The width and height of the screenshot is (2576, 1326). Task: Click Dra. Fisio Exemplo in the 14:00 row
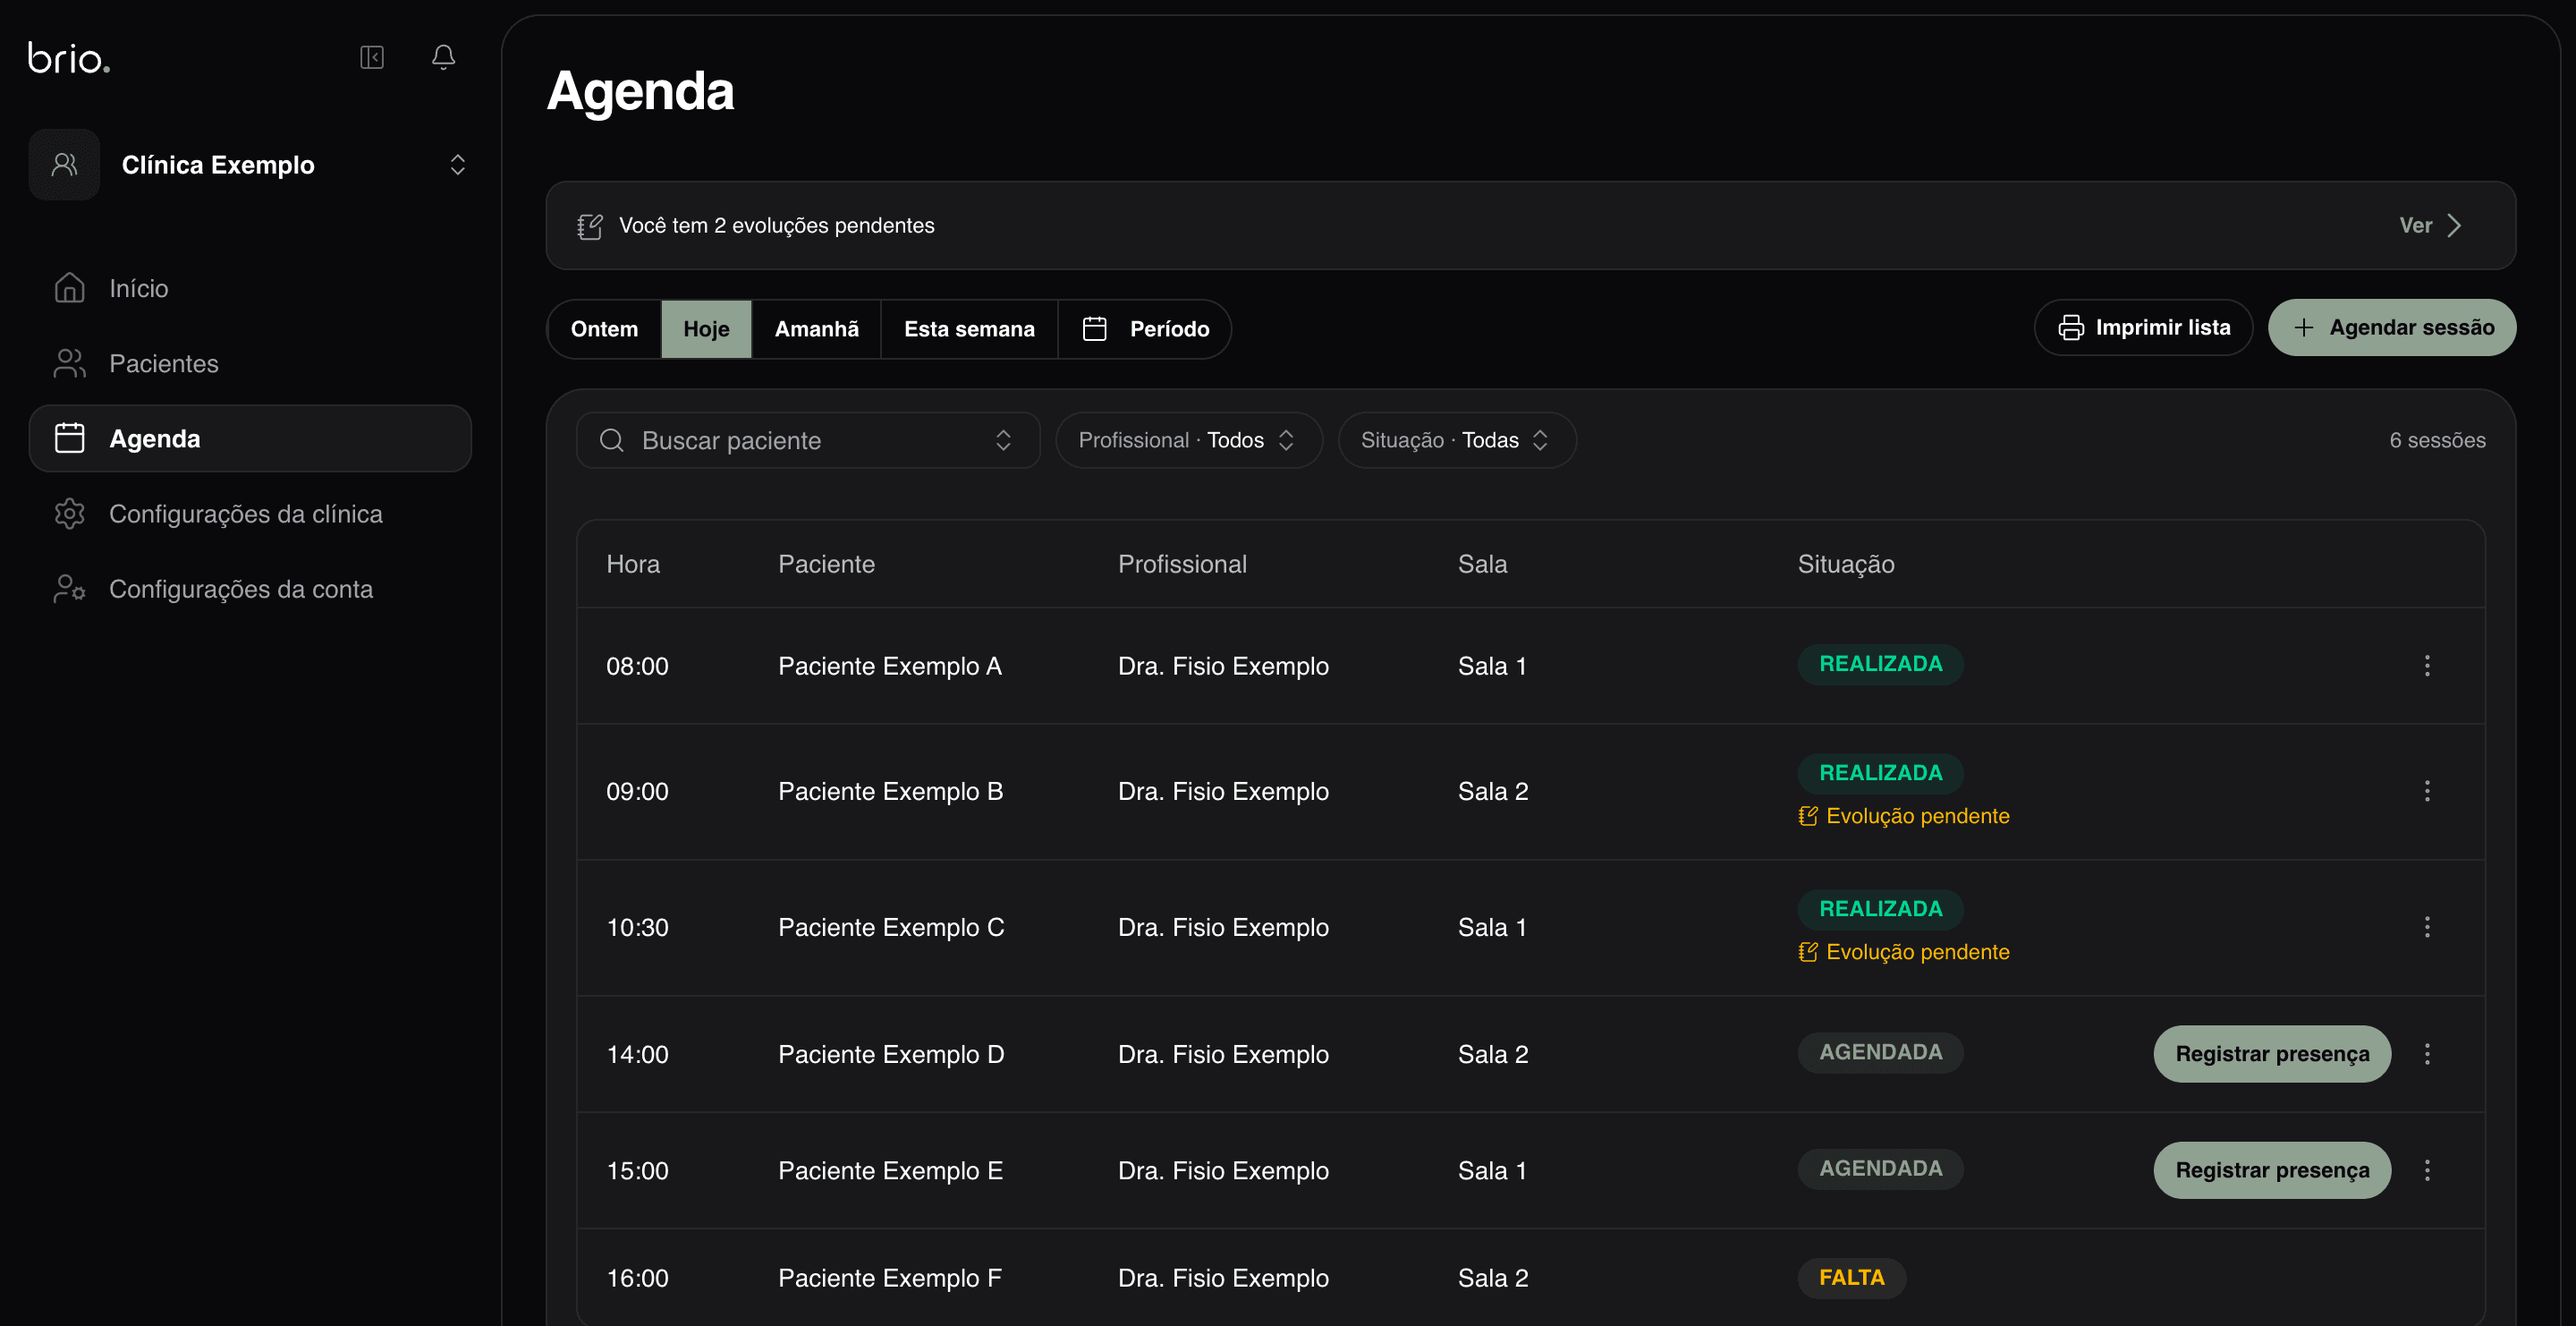click(1223, 1054)
